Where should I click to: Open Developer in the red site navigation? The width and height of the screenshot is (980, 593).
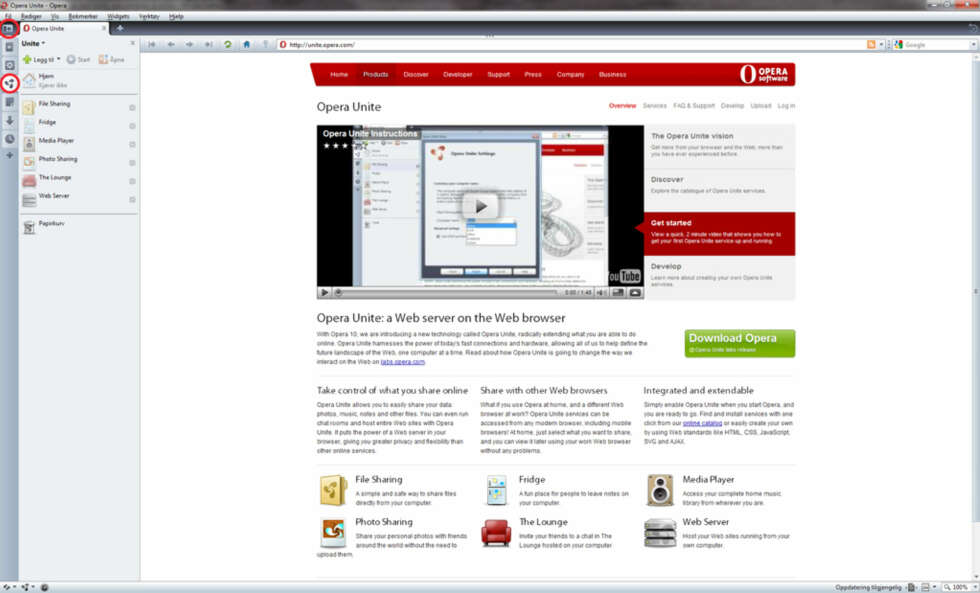[458, 74]
